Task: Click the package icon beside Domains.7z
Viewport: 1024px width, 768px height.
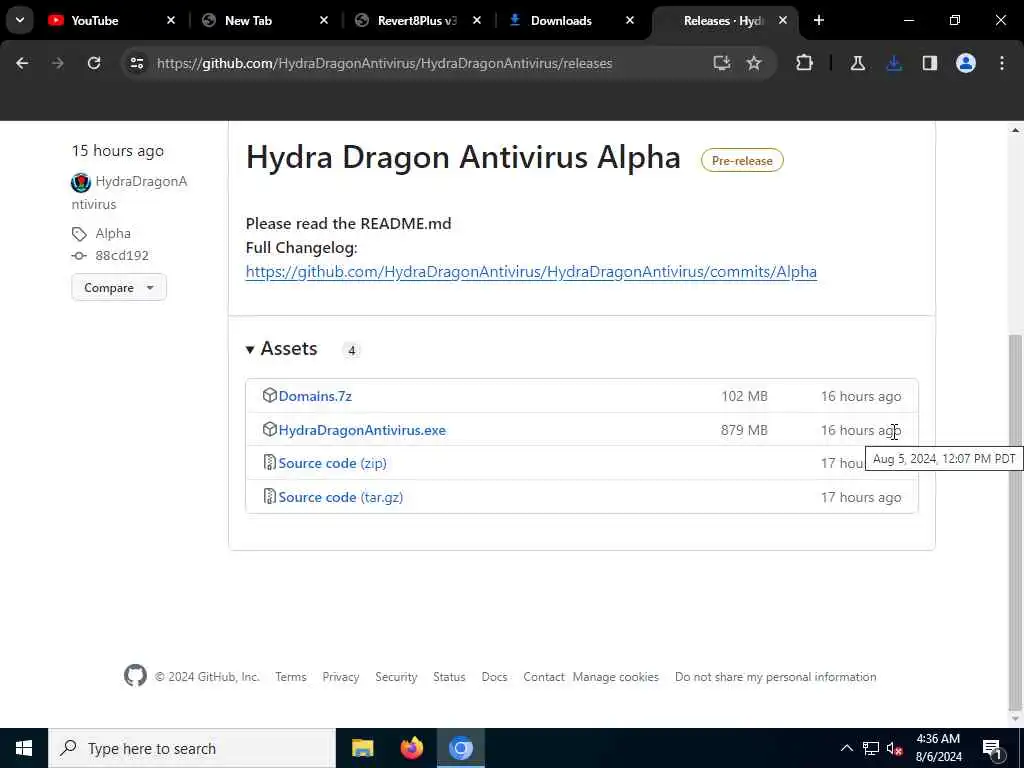Action: coord(270,395)
